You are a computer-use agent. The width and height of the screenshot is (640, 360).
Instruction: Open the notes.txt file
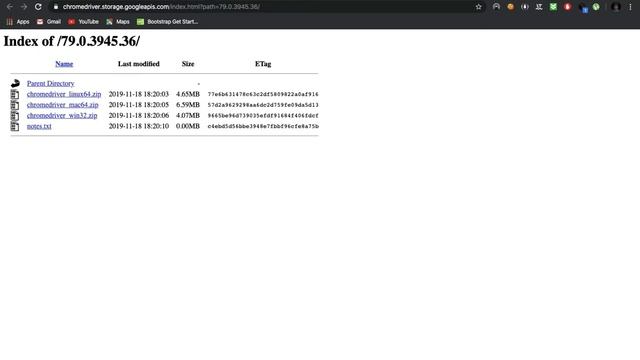(39, 126)
